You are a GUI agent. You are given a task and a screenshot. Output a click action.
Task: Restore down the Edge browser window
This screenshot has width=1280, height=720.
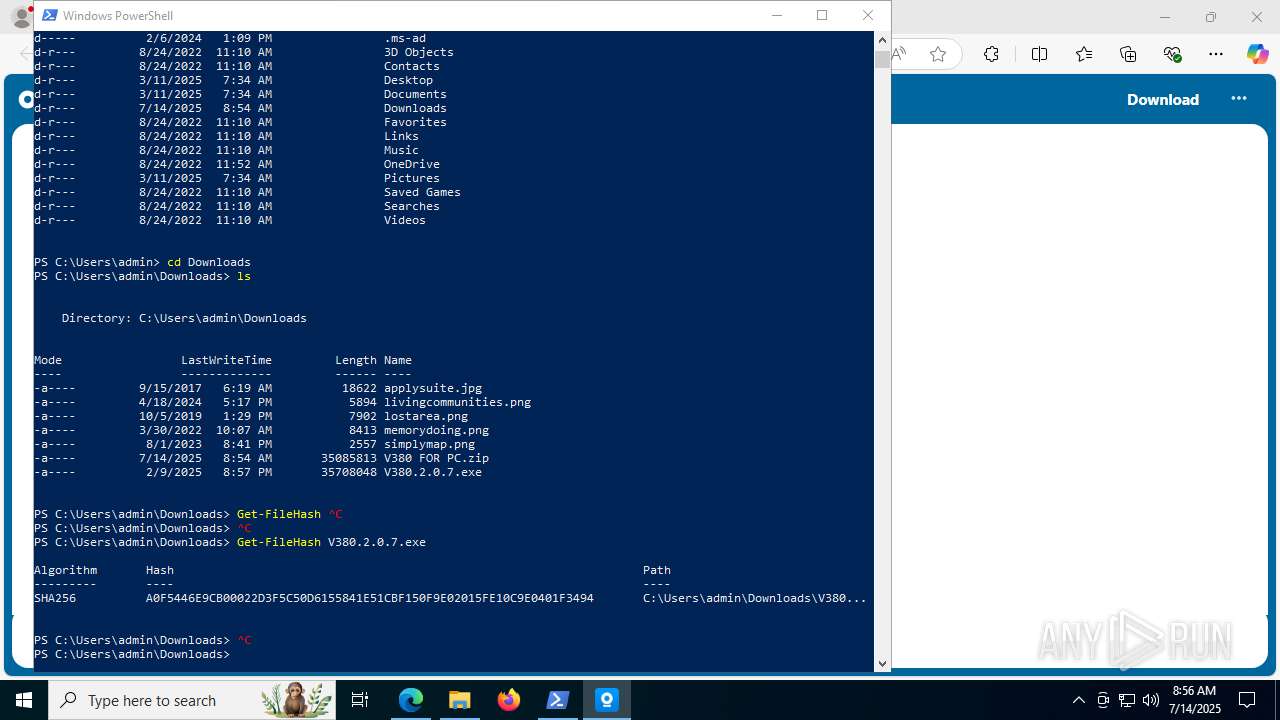(1211, 17)
